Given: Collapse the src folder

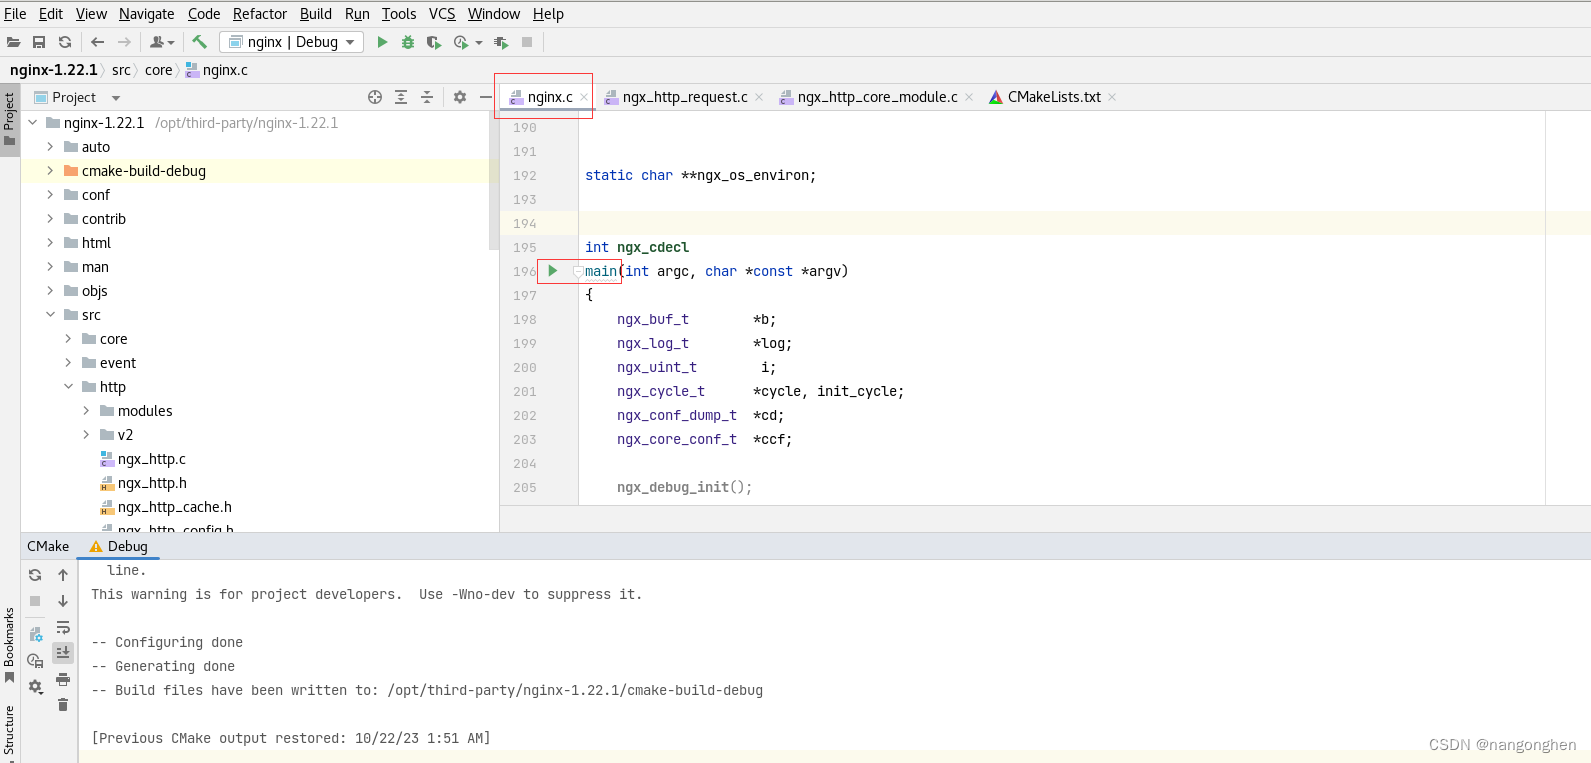Looking at the screenshot, I should click(50, 315).
